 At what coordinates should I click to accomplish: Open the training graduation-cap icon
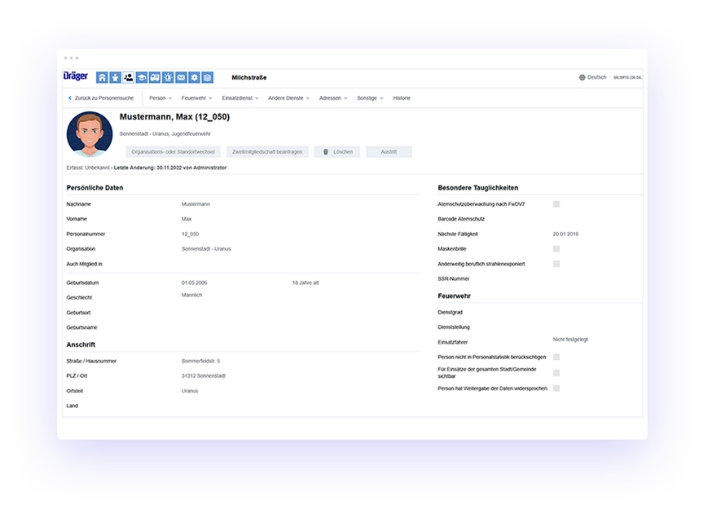(141, 77)
